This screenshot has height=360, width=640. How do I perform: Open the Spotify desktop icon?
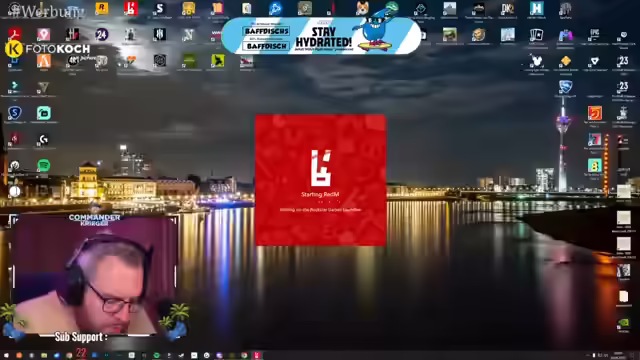(44, 165)
